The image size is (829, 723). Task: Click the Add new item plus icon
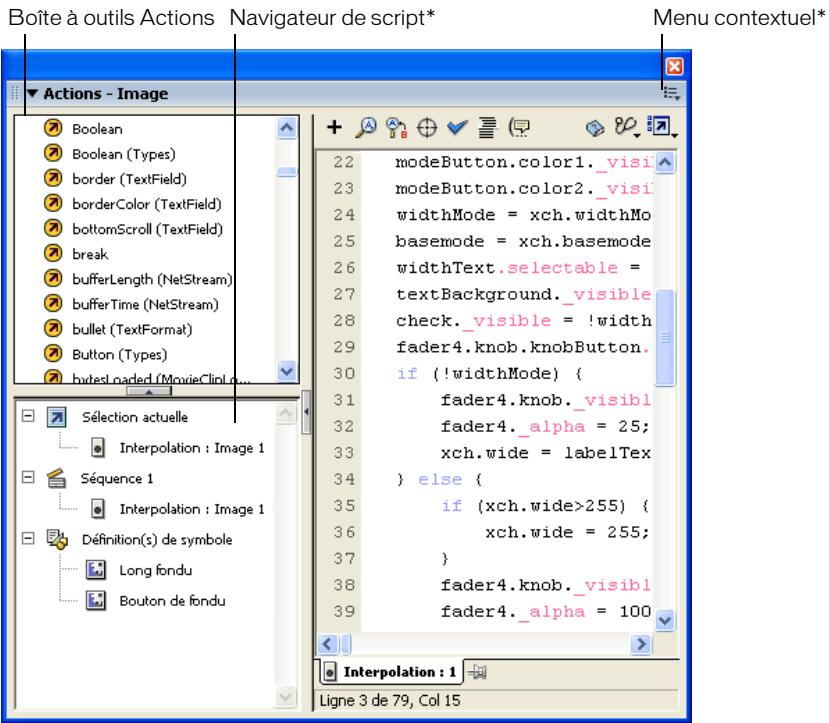334,127
